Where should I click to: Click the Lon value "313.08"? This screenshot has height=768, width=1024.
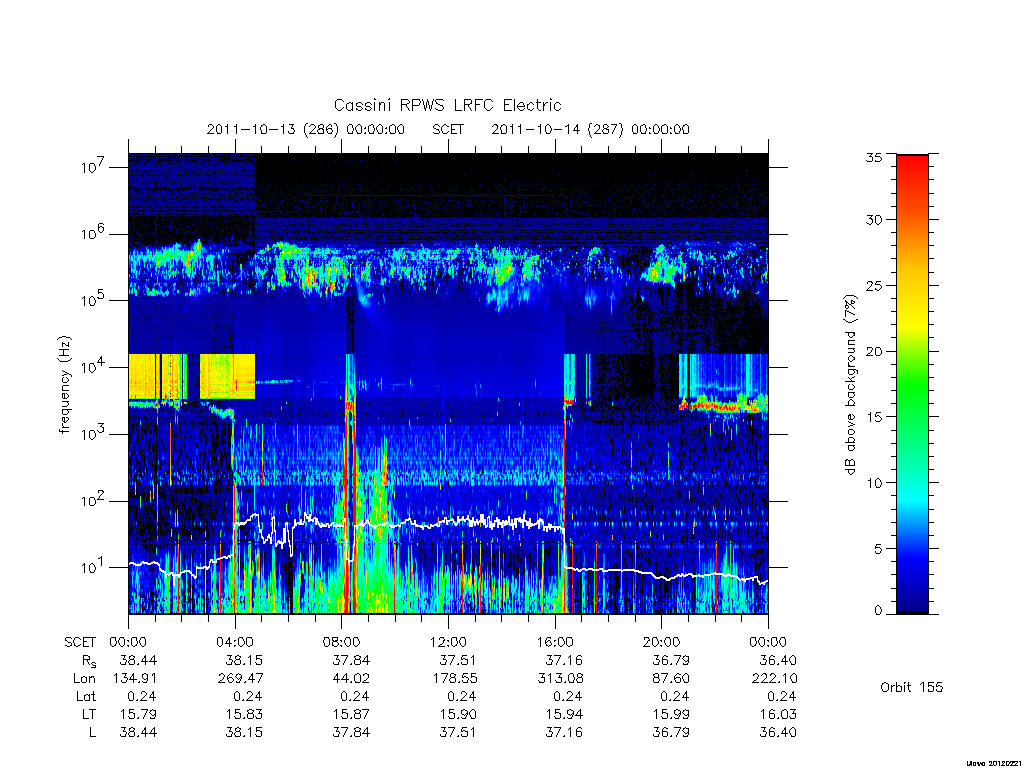pyautogui.click(x=560, y=679)
